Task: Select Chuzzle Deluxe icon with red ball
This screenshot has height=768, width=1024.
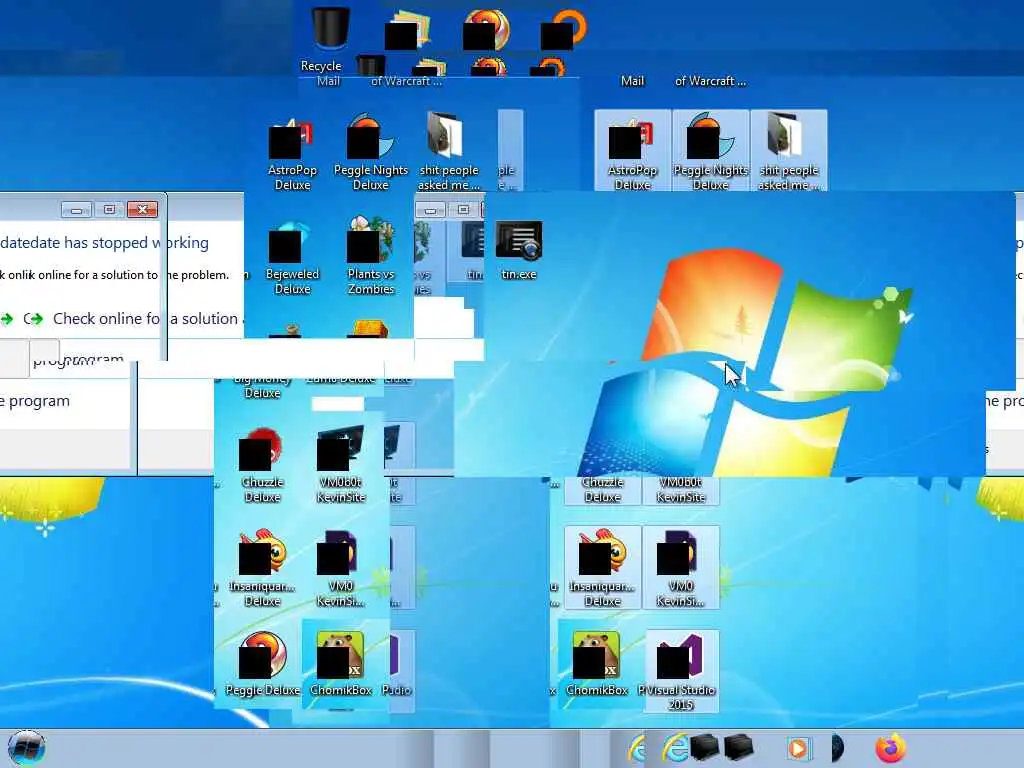Action: [262, 466]
